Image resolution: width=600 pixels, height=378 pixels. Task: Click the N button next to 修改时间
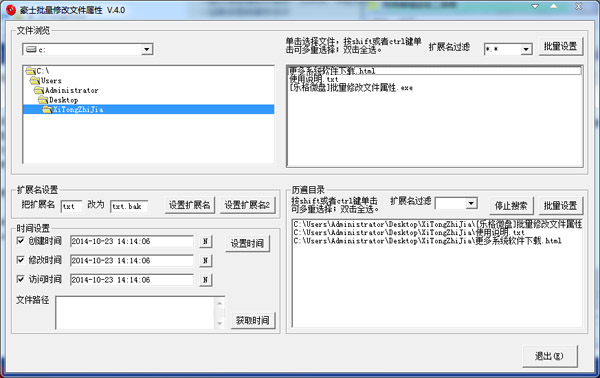205,261
